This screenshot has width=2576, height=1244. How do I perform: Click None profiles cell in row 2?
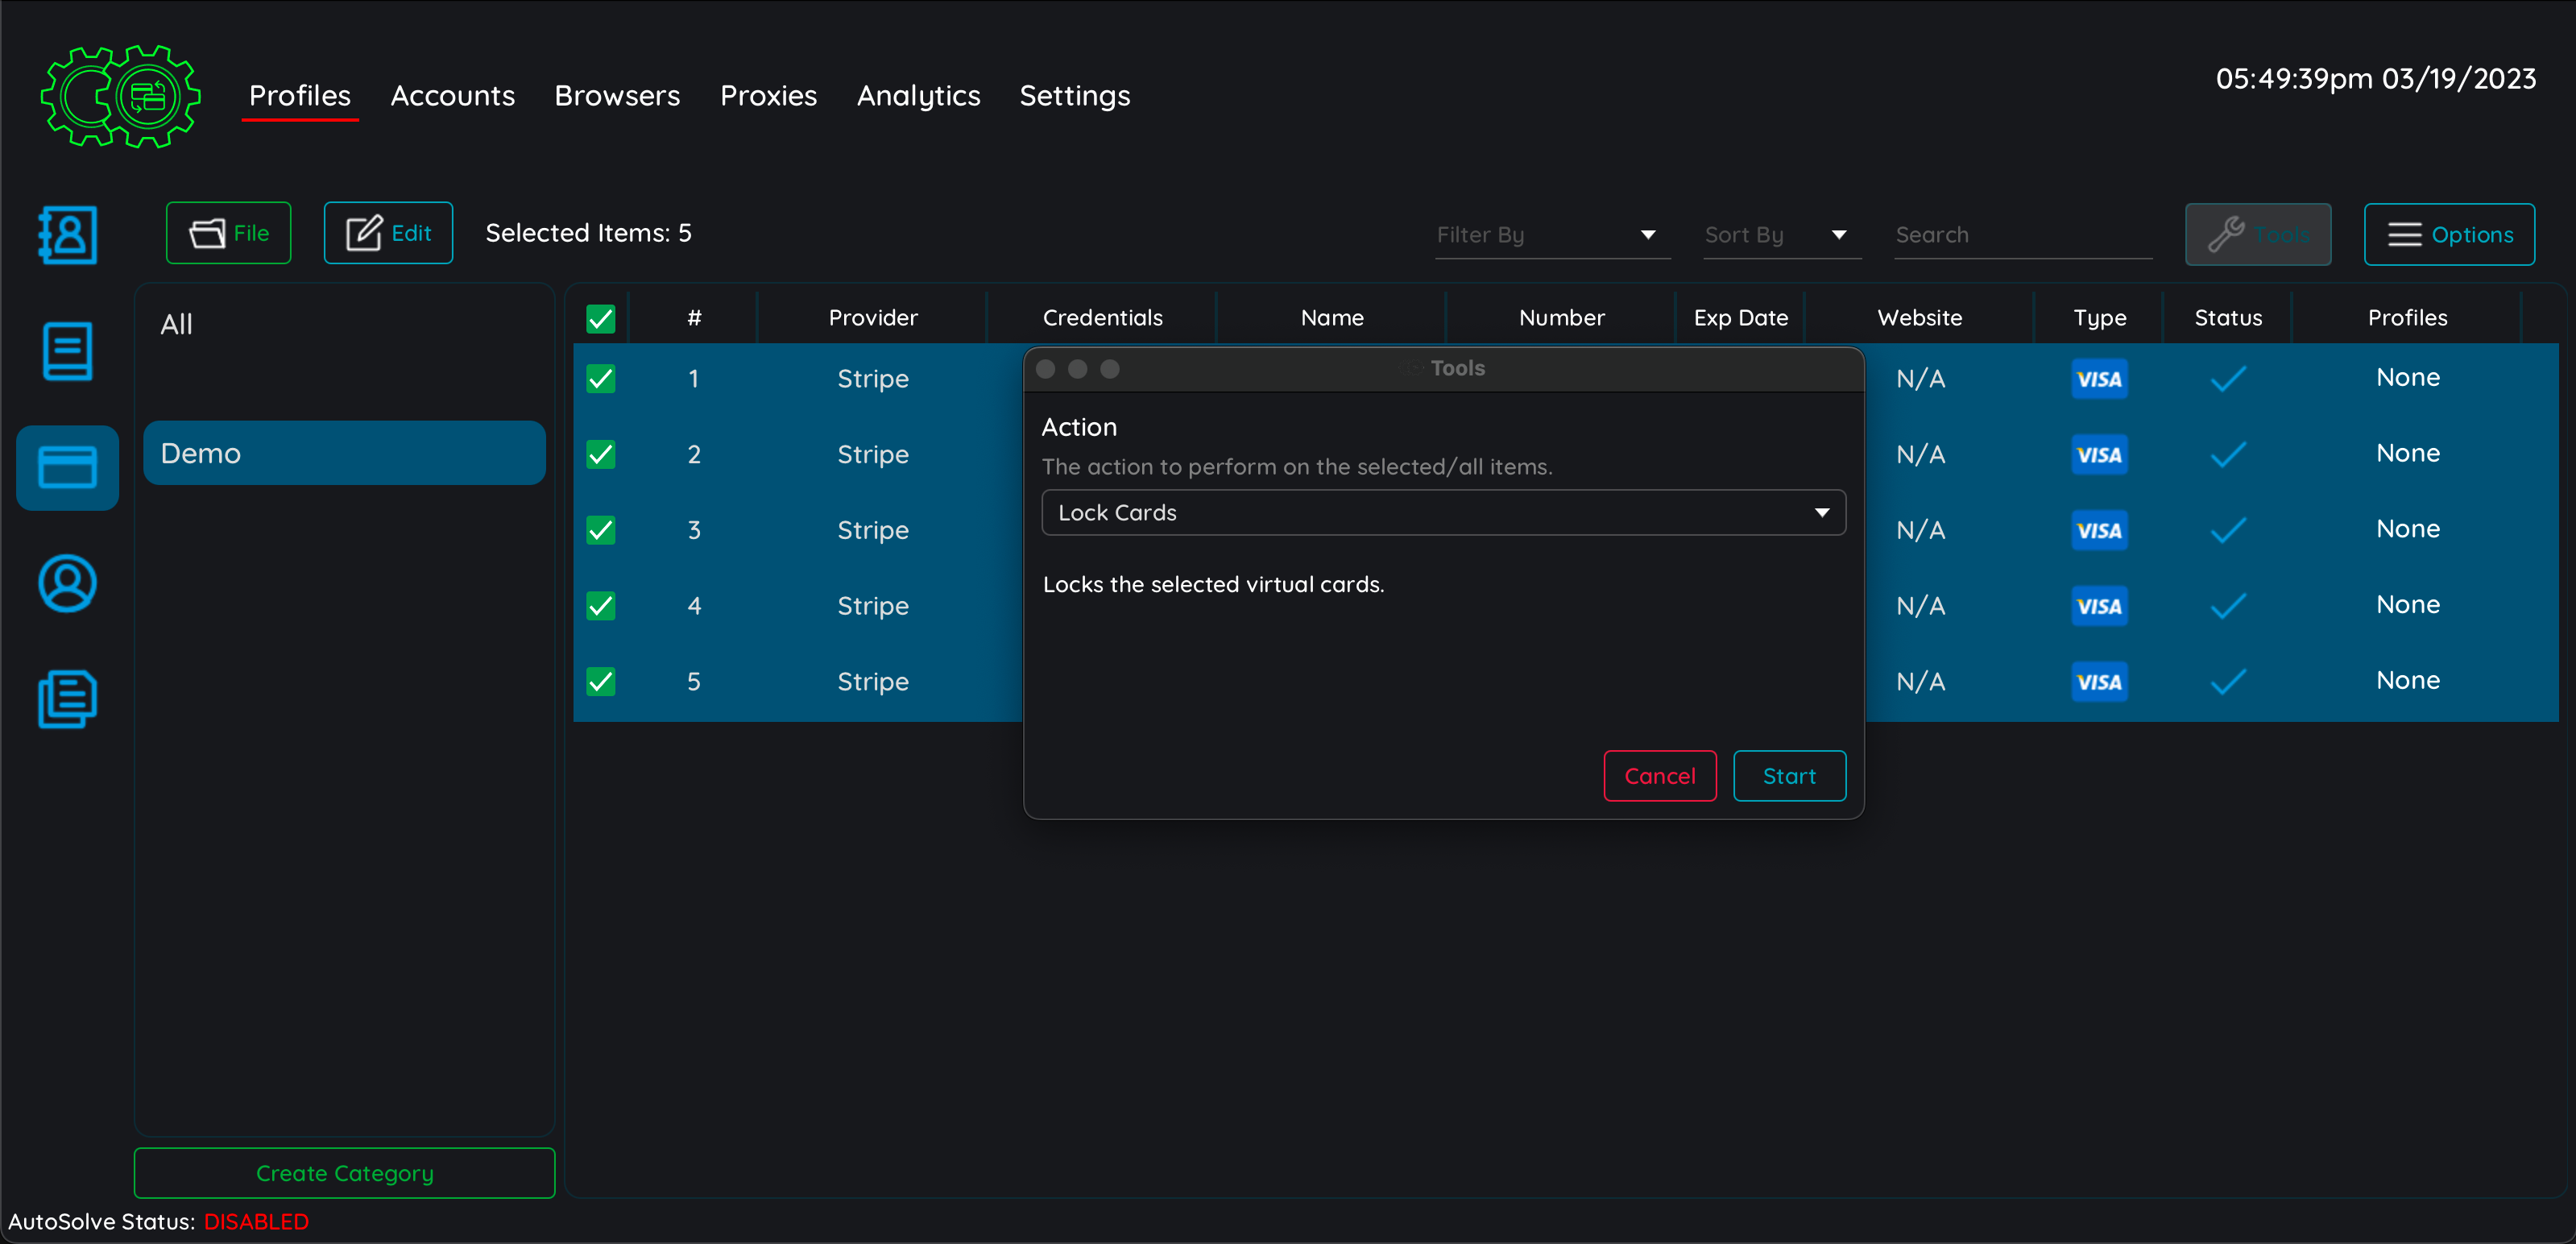2408,453
